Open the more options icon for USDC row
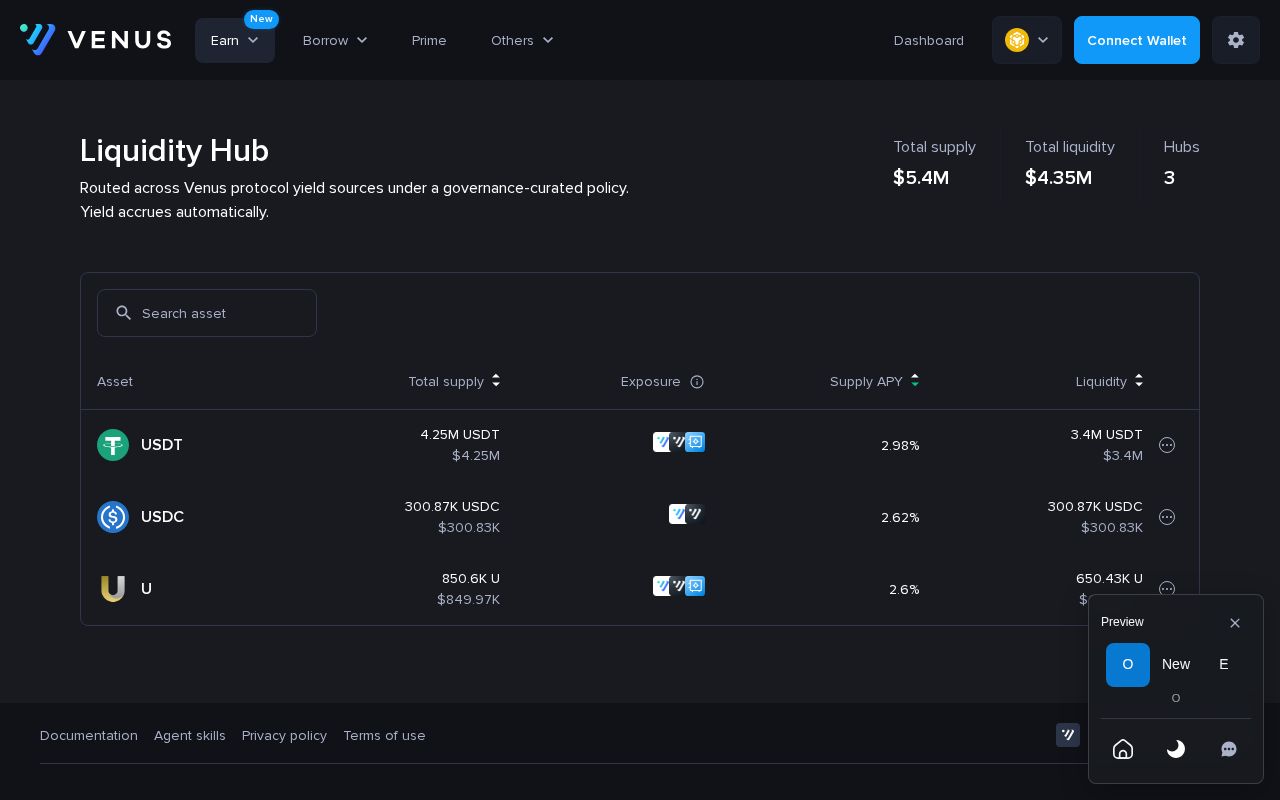 [1167, 517]
